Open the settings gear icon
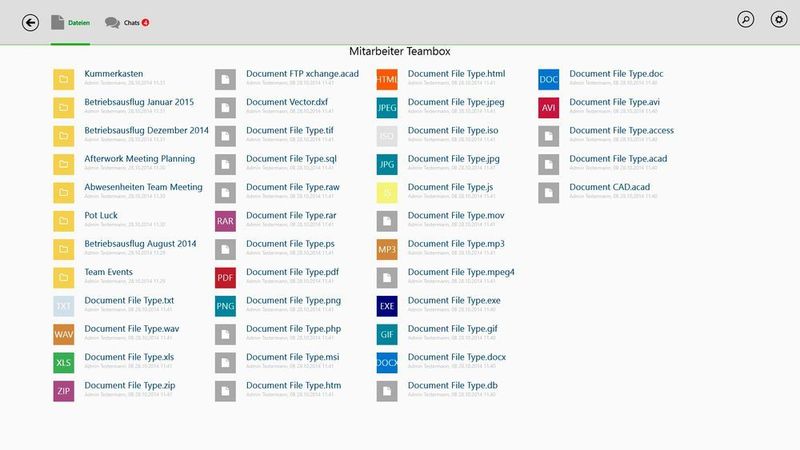 click(x=779, y=19)
